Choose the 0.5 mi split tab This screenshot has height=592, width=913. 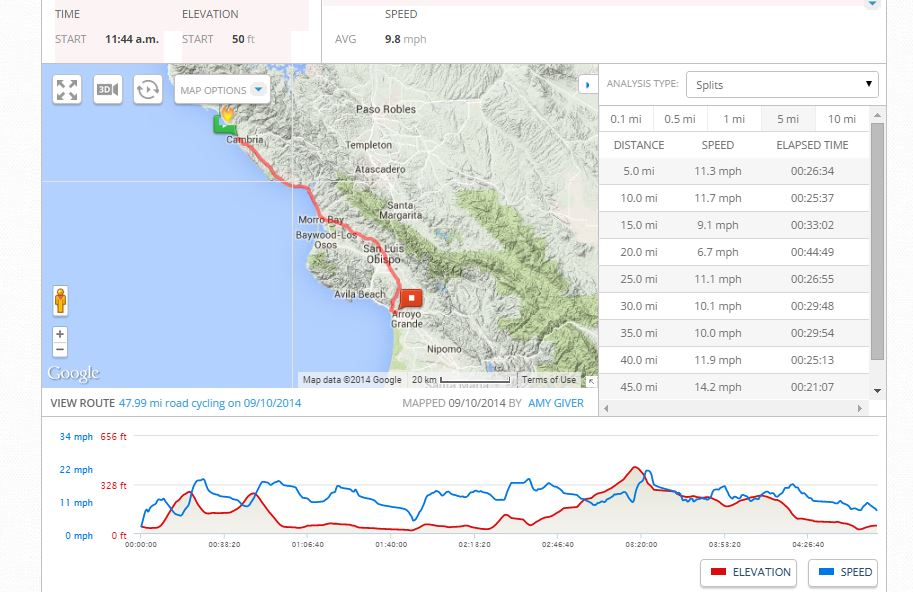click(x=679, y=119)
